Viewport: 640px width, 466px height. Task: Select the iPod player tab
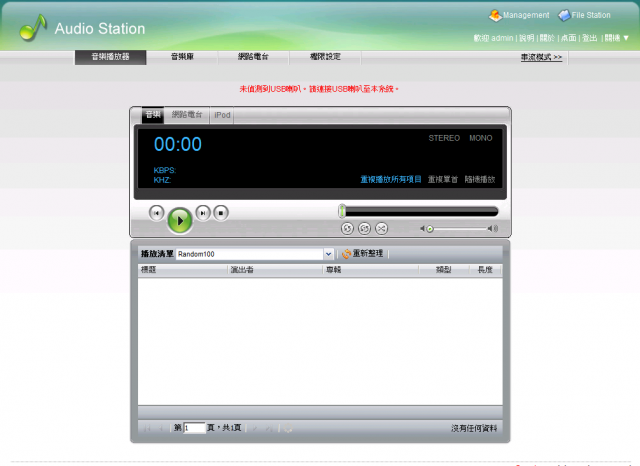tap(222, 115)
